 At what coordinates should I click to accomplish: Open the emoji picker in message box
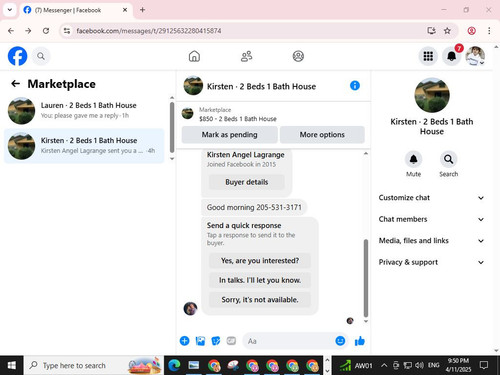point(340,341)
